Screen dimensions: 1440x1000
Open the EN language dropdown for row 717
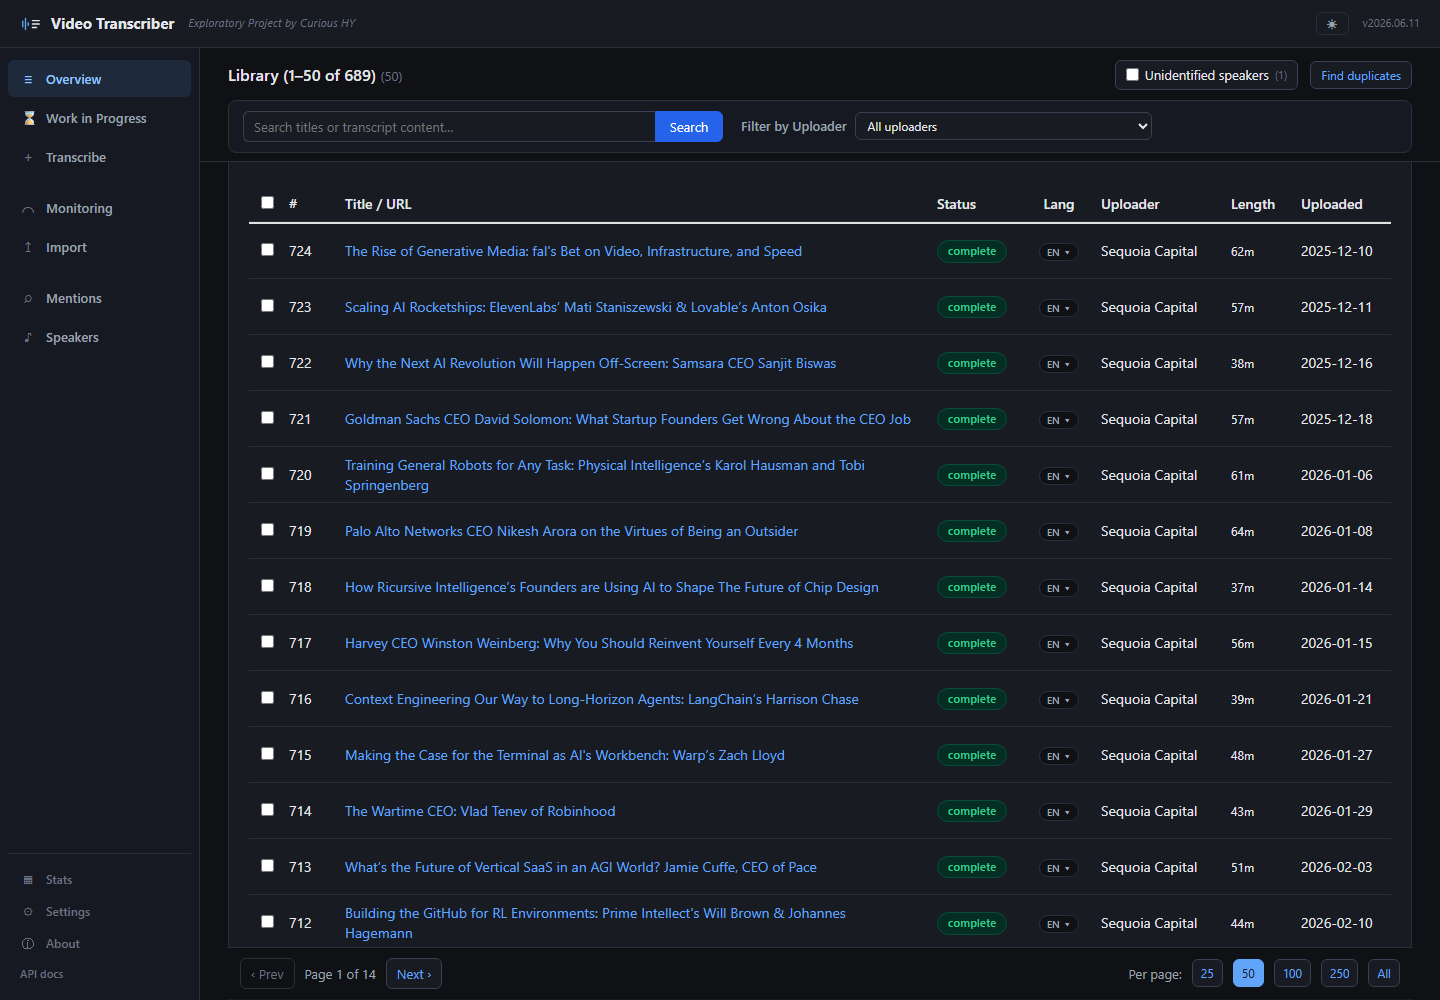(x=1059, y=644)
